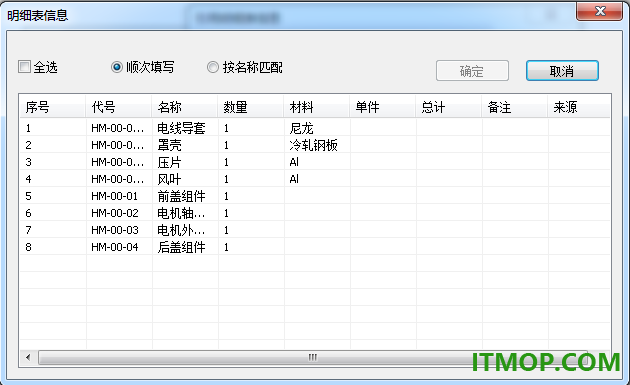
Task: Select the 压片 row name
Action: coord(169,162)
